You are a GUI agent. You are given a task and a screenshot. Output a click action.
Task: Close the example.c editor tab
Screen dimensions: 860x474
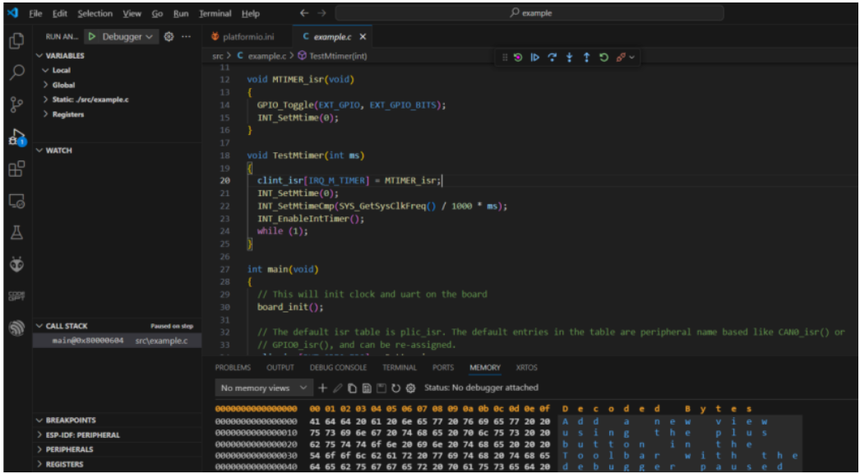[x=363, y=37]
